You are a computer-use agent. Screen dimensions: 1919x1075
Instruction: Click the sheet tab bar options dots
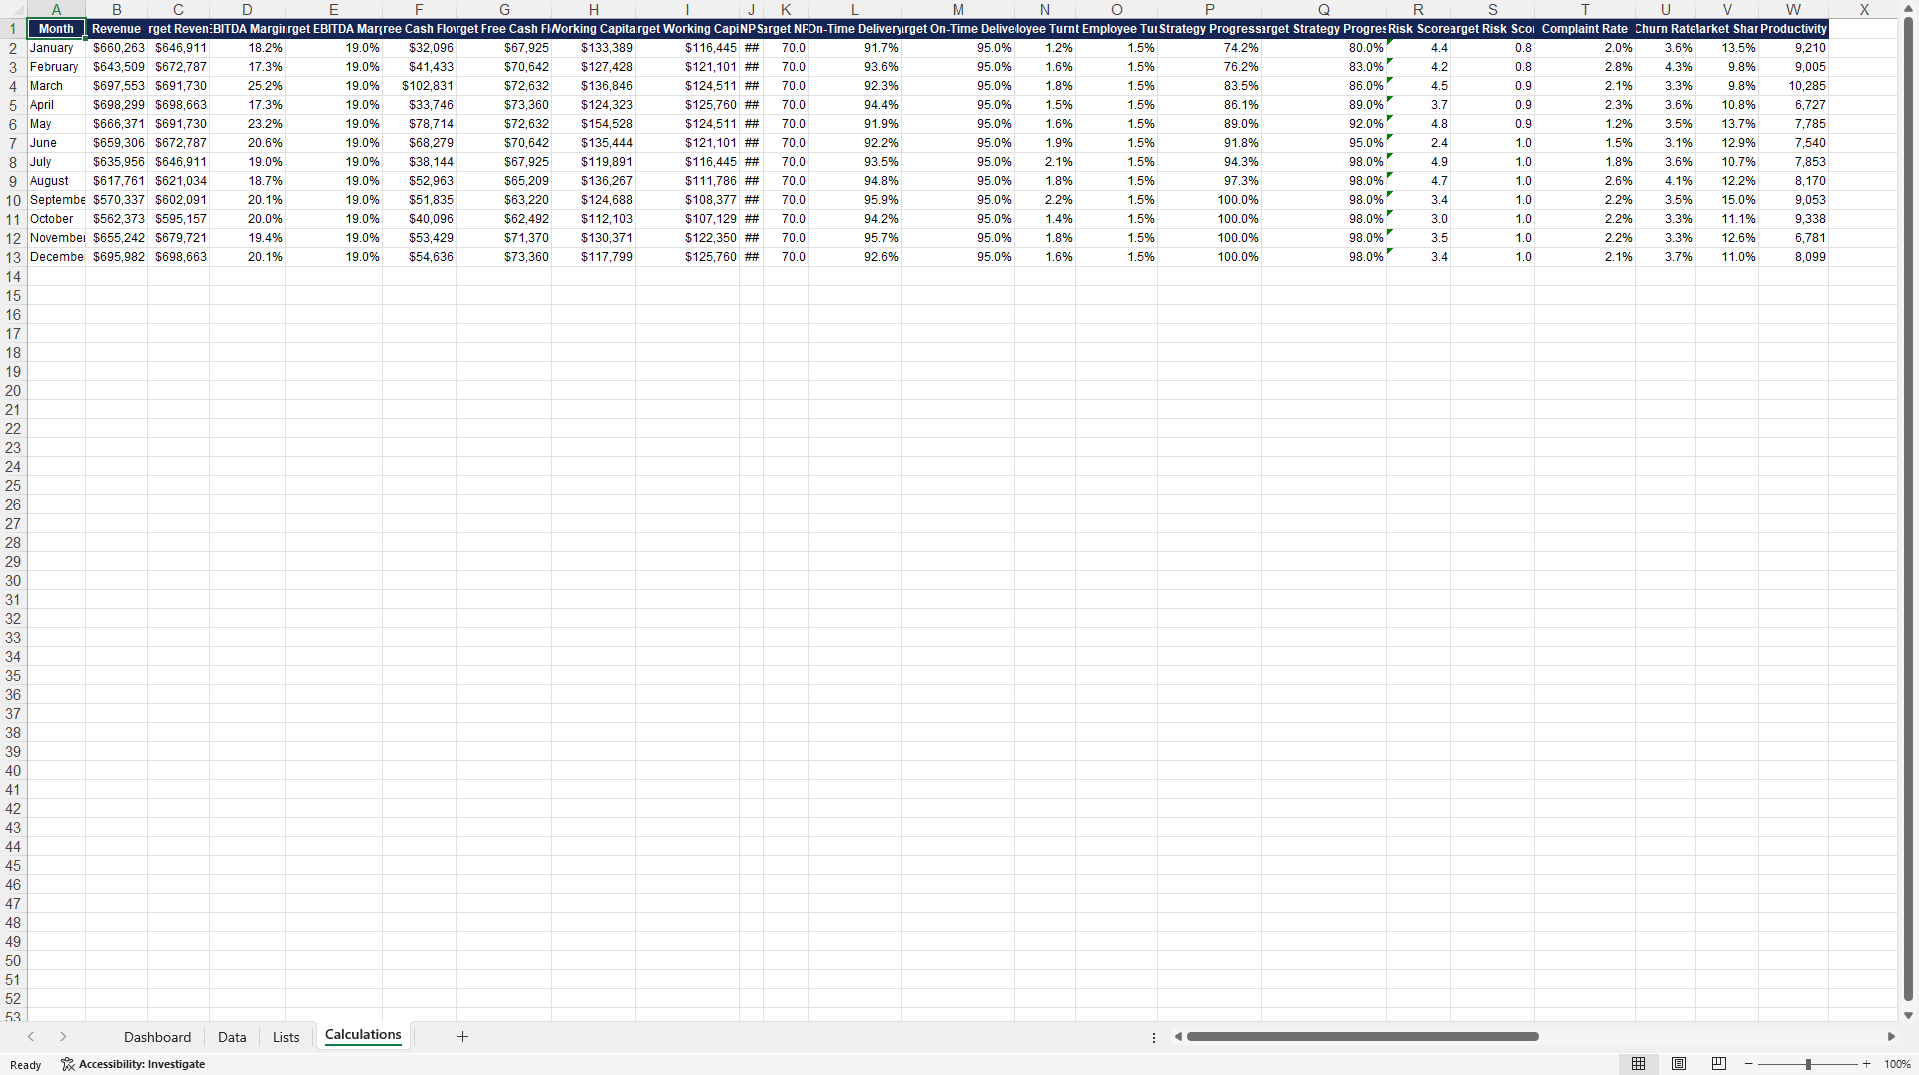point(1154,1037)
